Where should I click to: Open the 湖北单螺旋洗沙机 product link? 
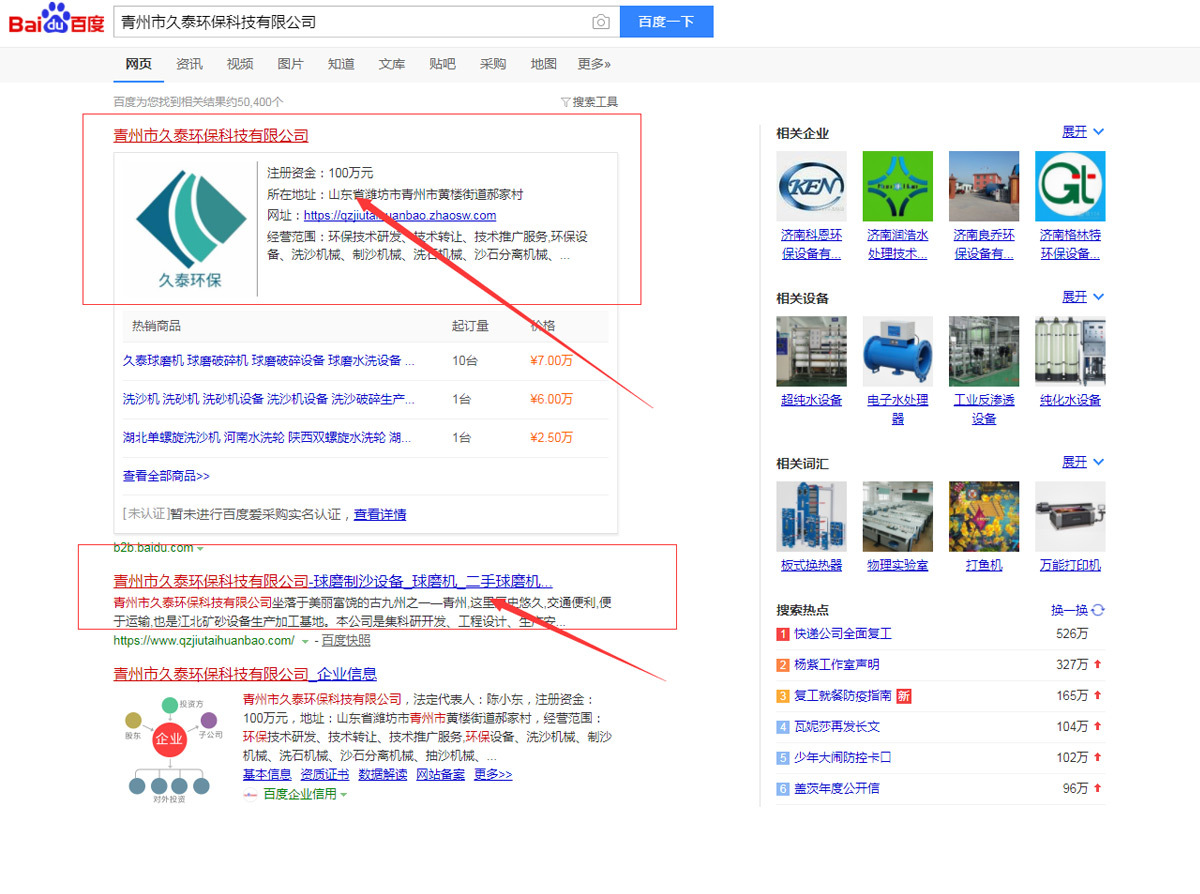(x=268, y=437)
